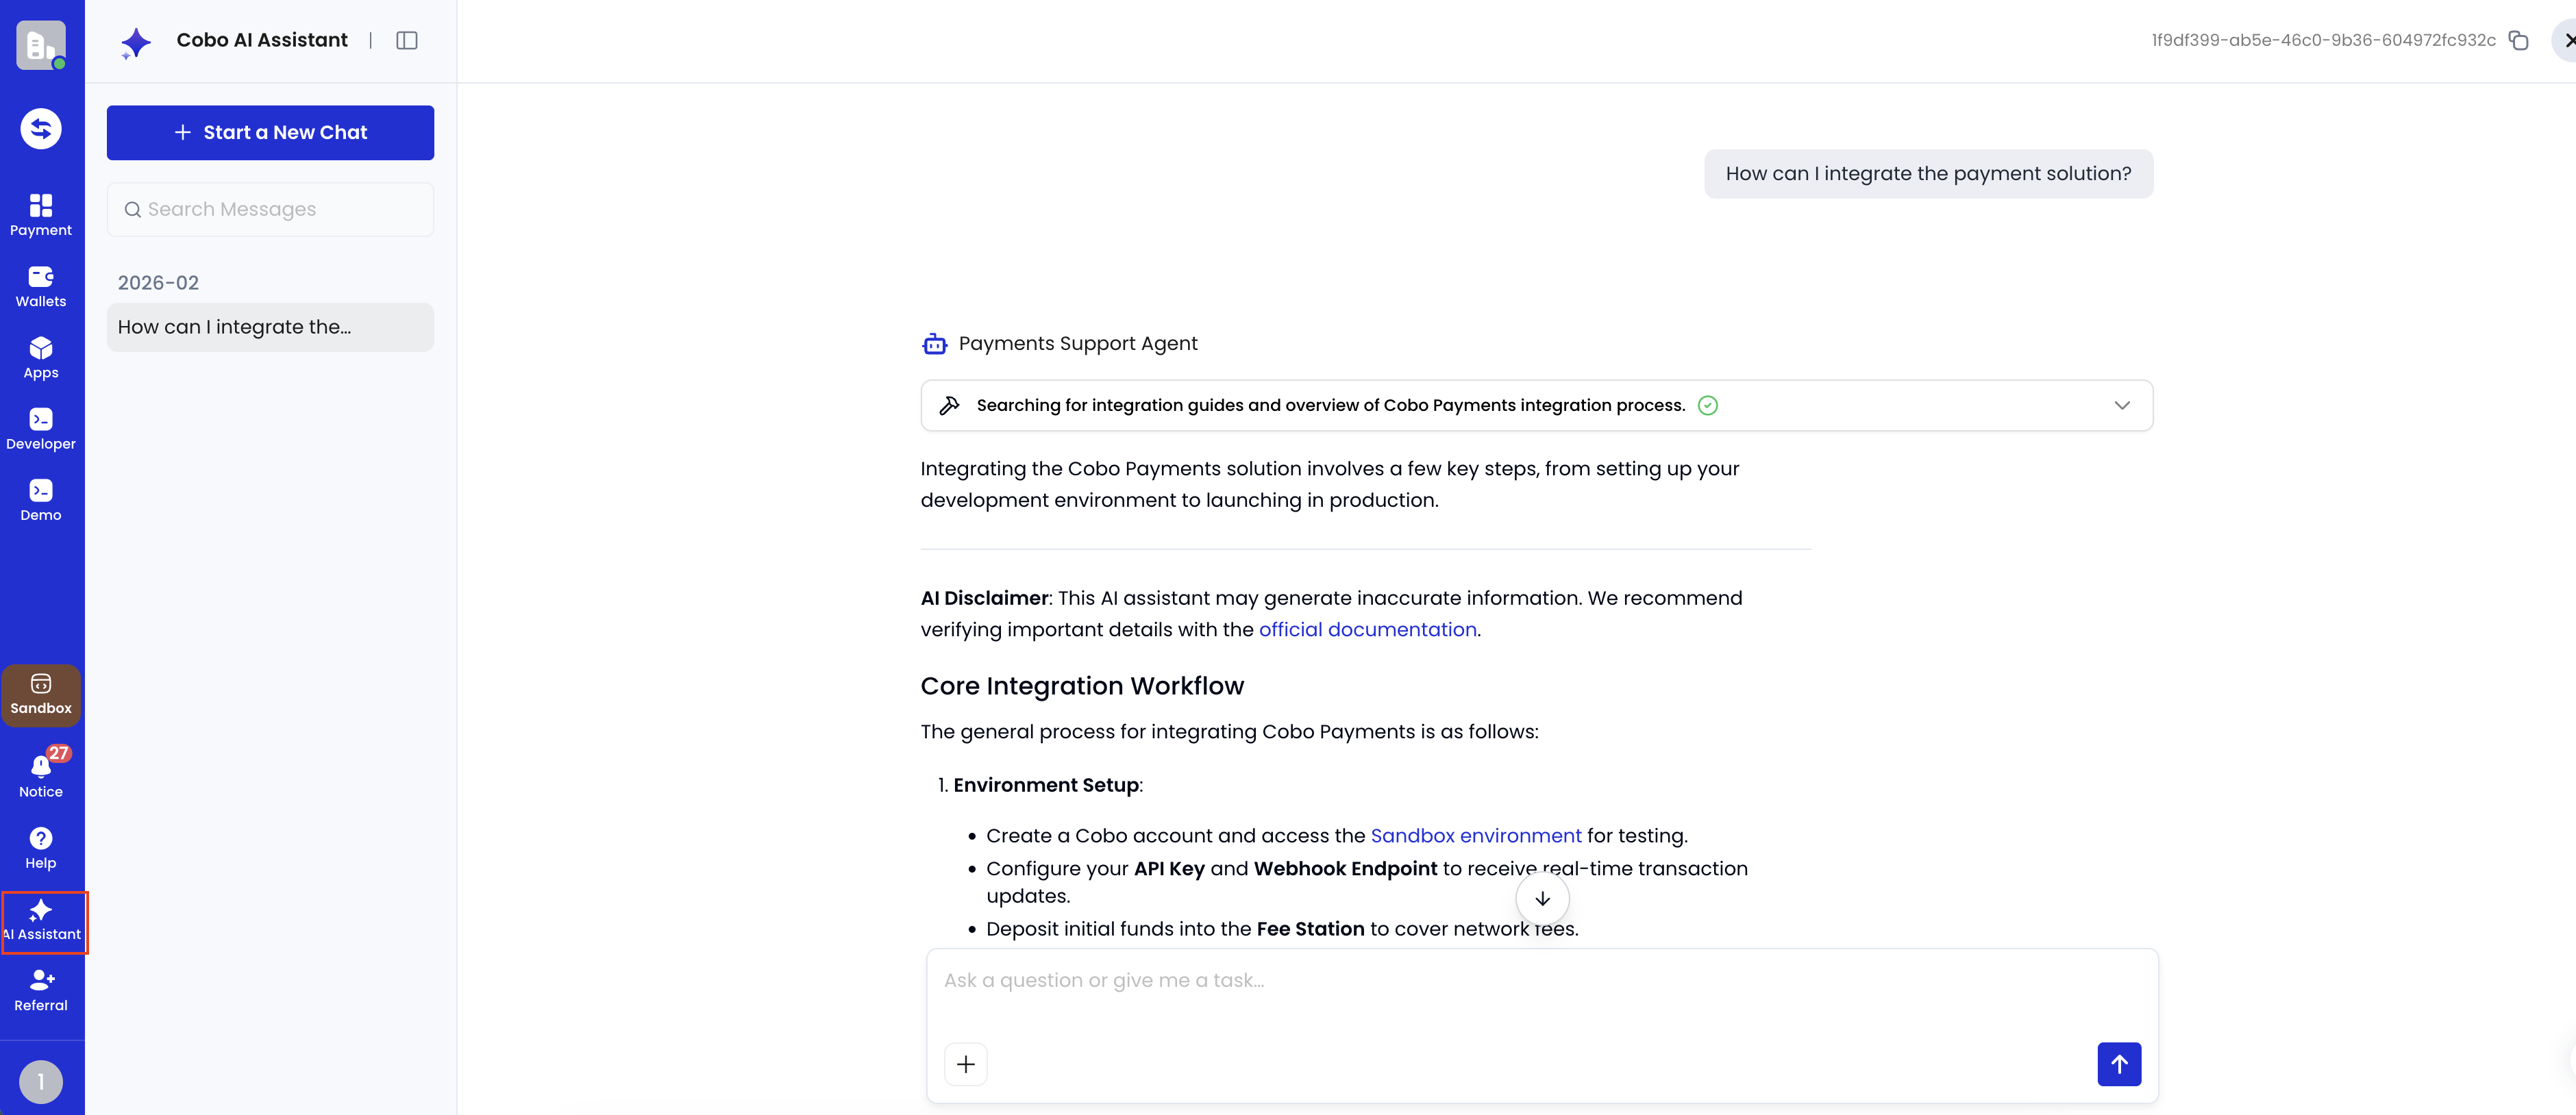
Task: Open the official documentation link
Action: tap(1368, 630)
